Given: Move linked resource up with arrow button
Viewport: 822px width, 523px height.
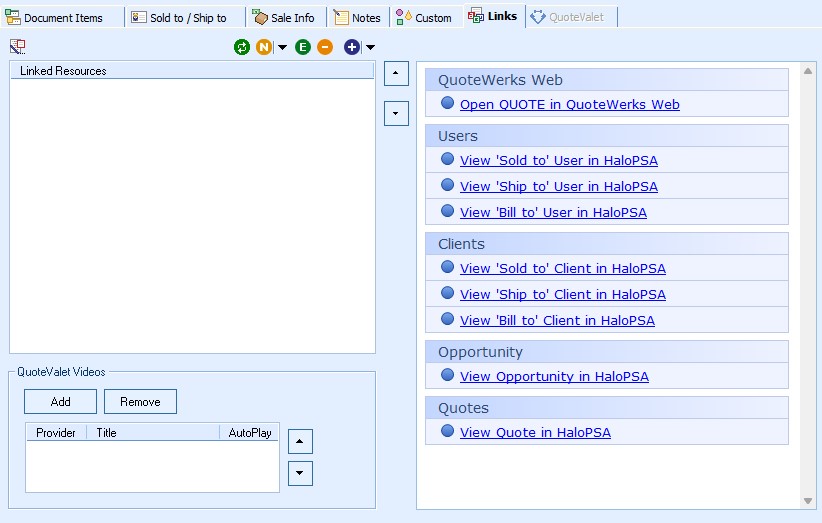Looking at the screenshot, I should pyautogui.click(x=396, y=73).
